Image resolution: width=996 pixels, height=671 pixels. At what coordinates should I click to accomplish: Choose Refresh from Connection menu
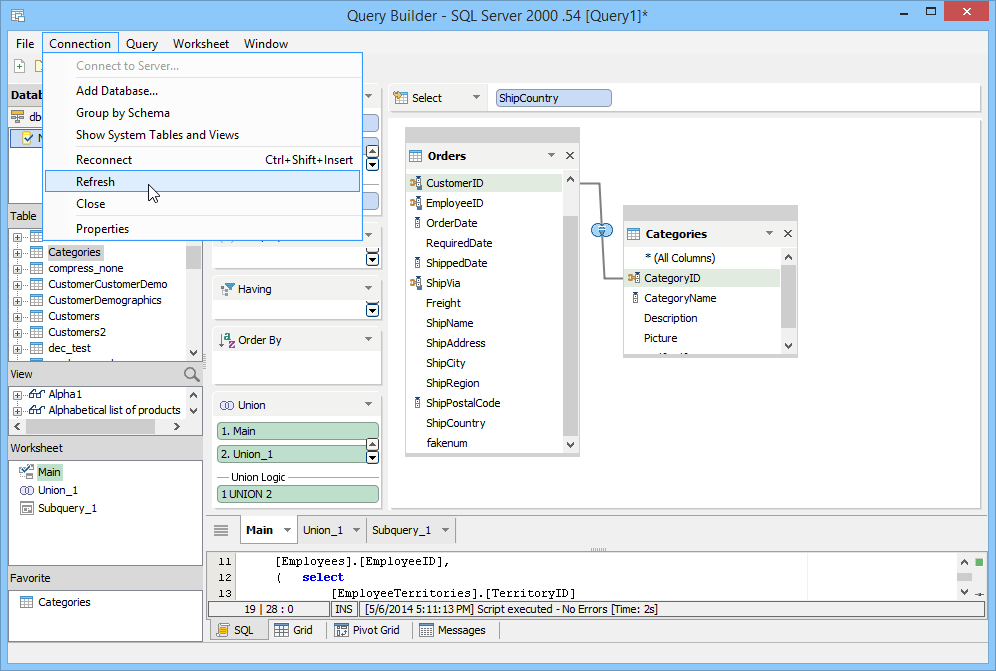click(x=202, y=182)
